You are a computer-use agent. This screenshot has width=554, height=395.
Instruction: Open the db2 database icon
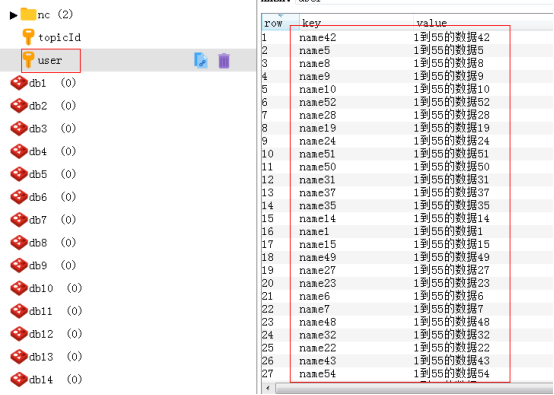[x=19, y=106]
